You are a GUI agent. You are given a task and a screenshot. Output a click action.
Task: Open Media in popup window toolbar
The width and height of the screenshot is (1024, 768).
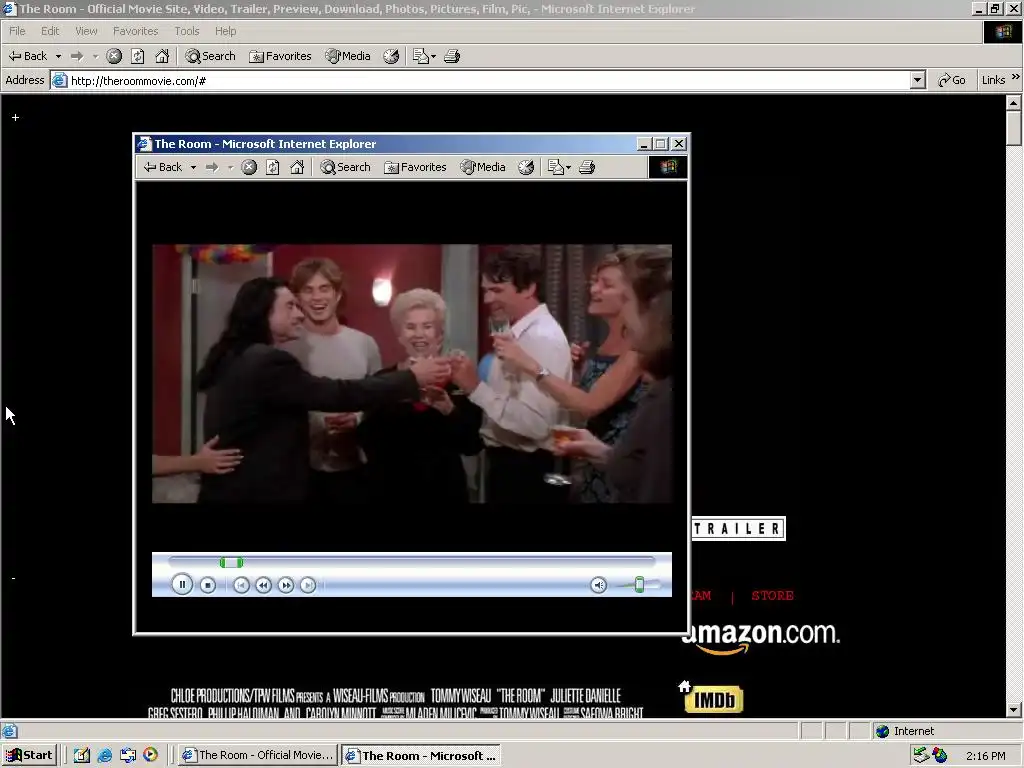[x=483, y=167]
